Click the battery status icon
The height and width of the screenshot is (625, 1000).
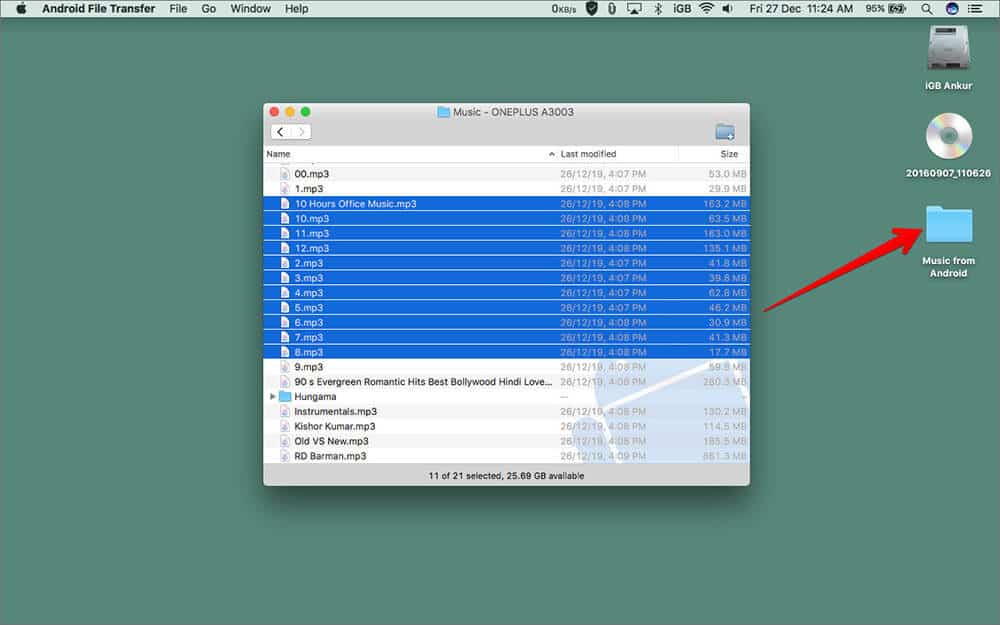(x=897, y=8)
